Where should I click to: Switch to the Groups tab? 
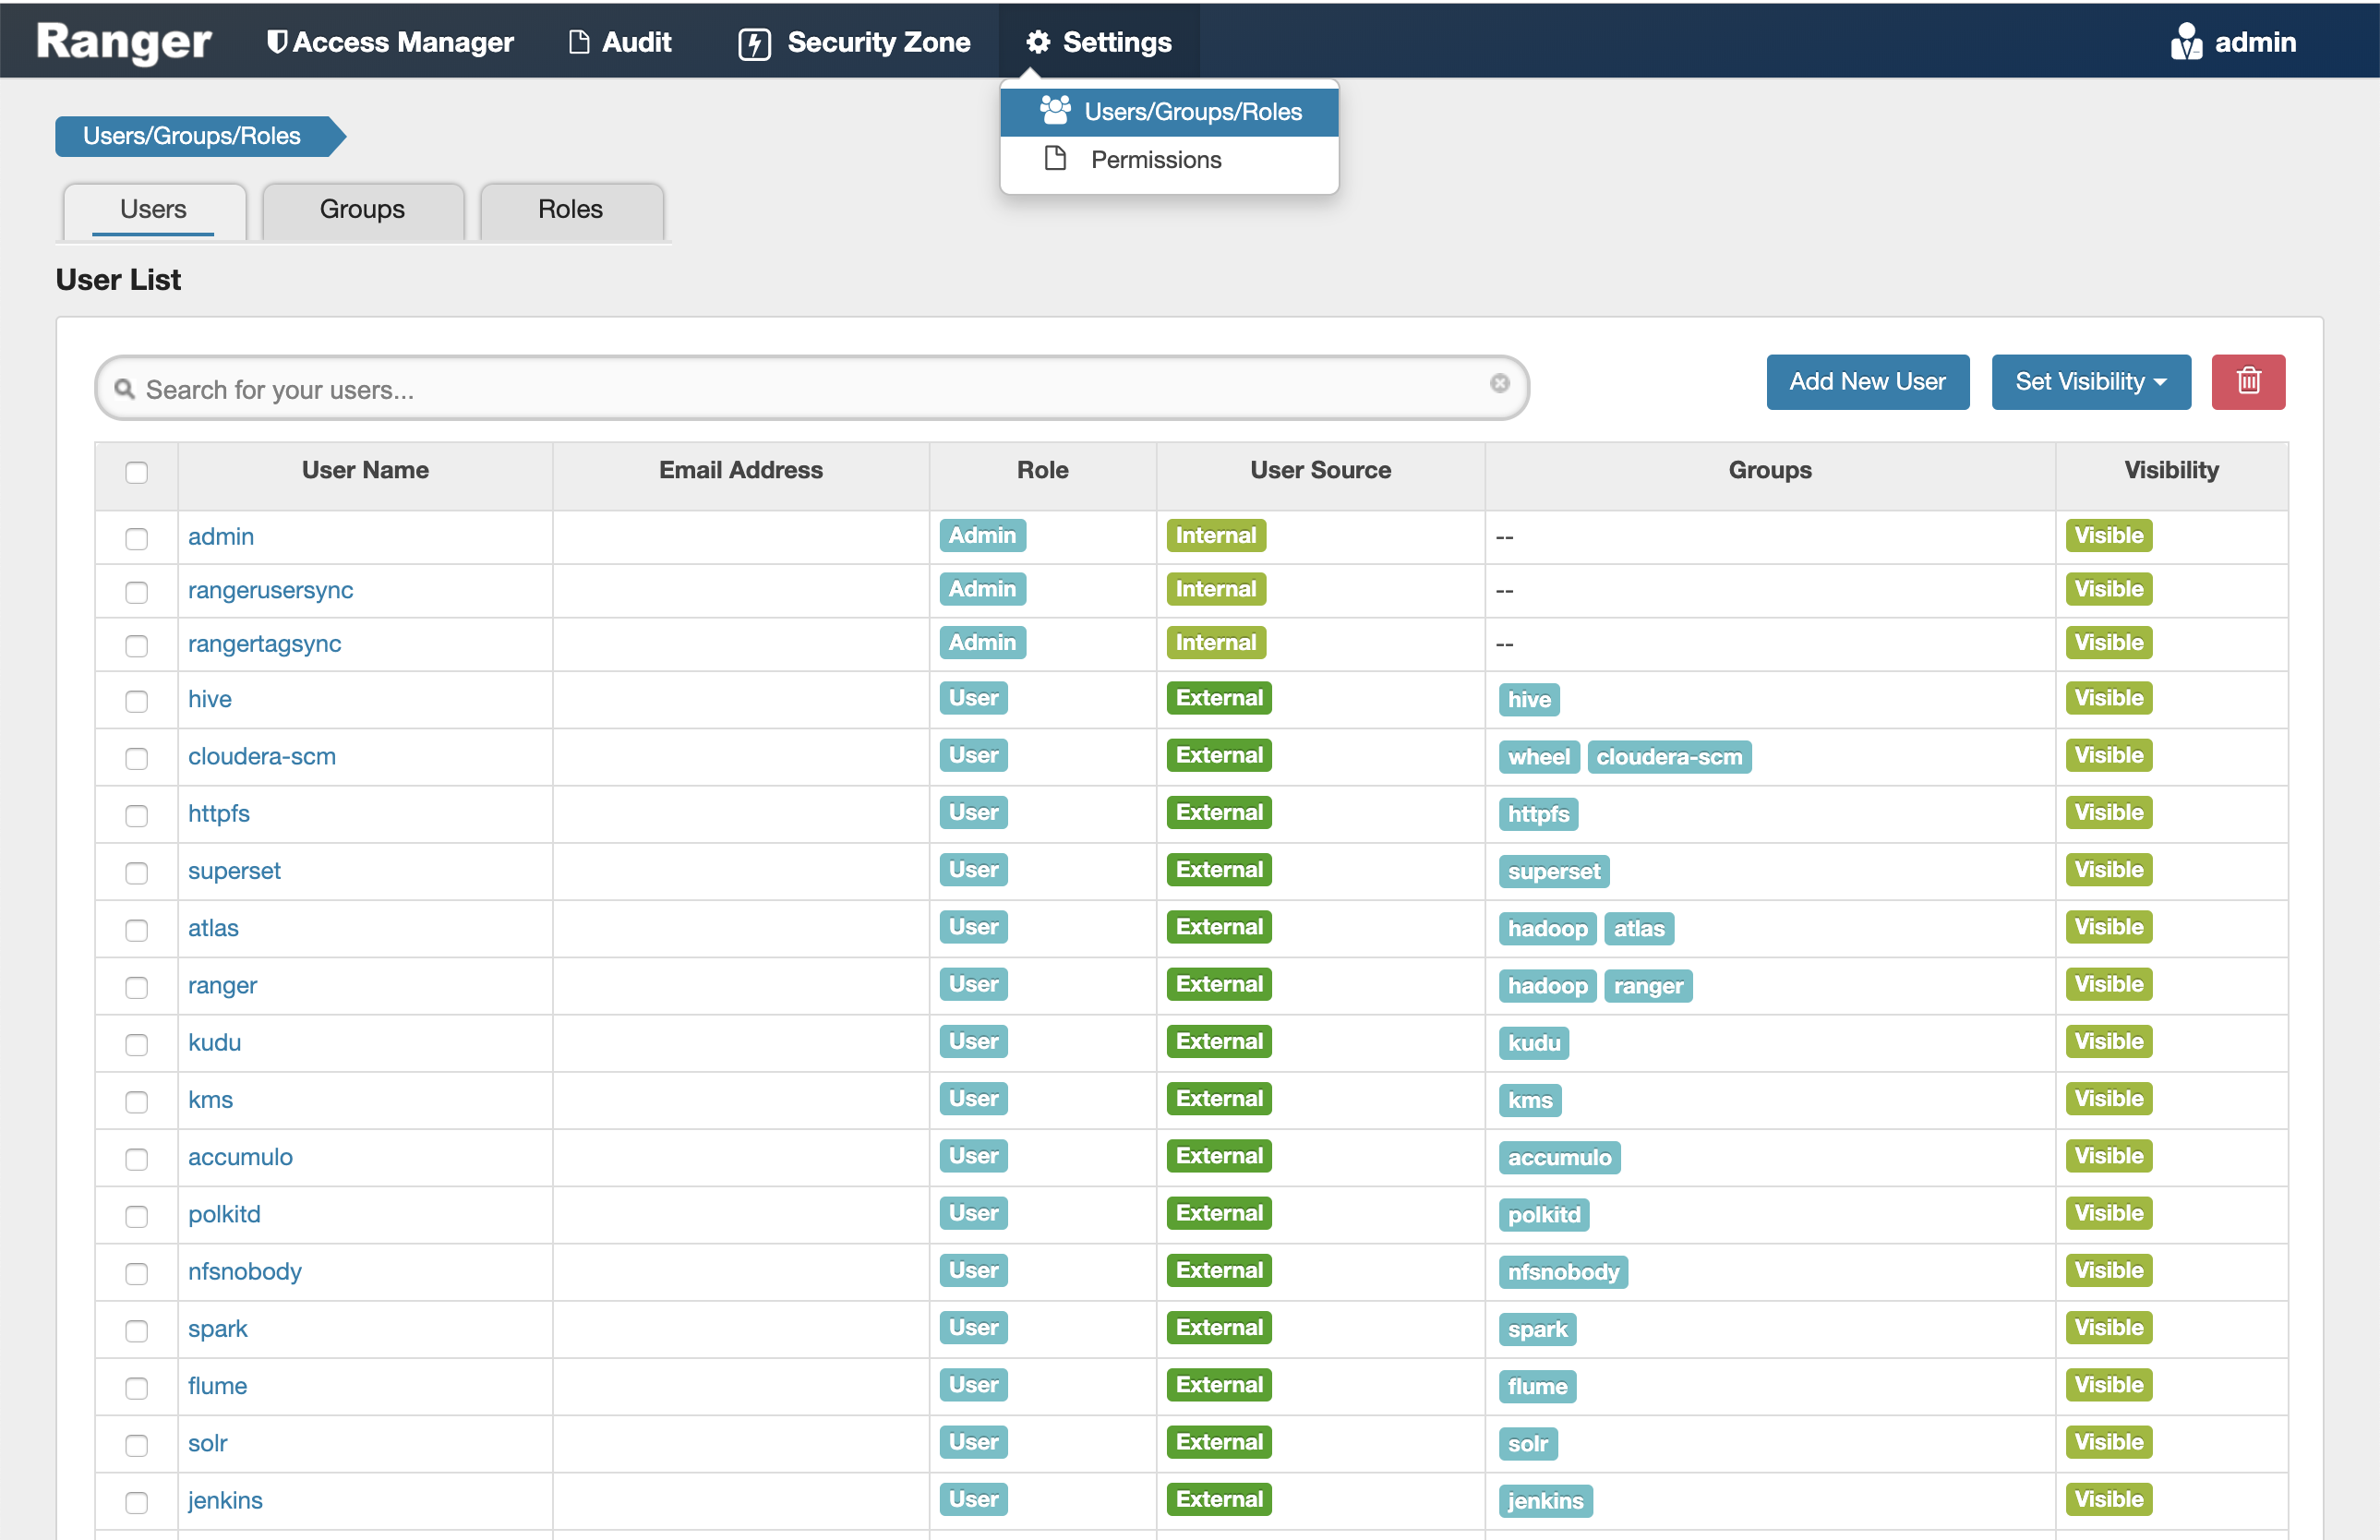pos(362,209)
